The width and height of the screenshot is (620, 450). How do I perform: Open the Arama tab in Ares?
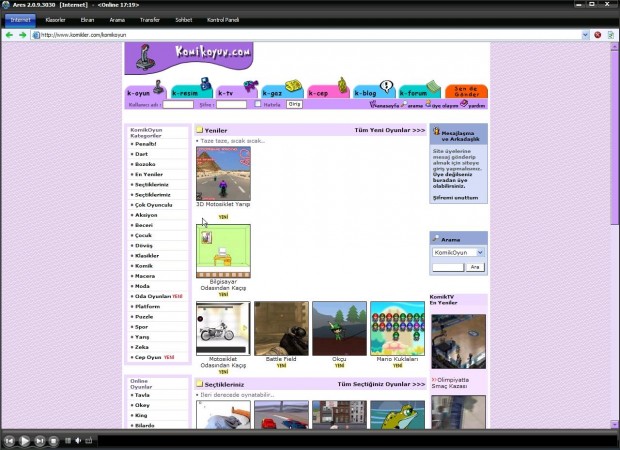[117, 20]
